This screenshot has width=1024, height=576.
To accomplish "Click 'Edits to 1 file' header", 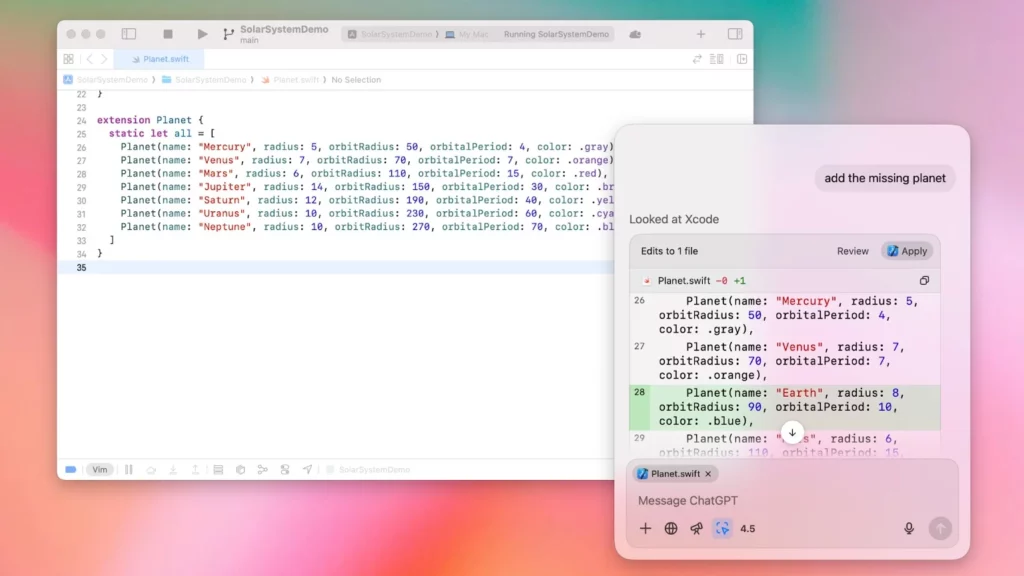I will point(669,251).
